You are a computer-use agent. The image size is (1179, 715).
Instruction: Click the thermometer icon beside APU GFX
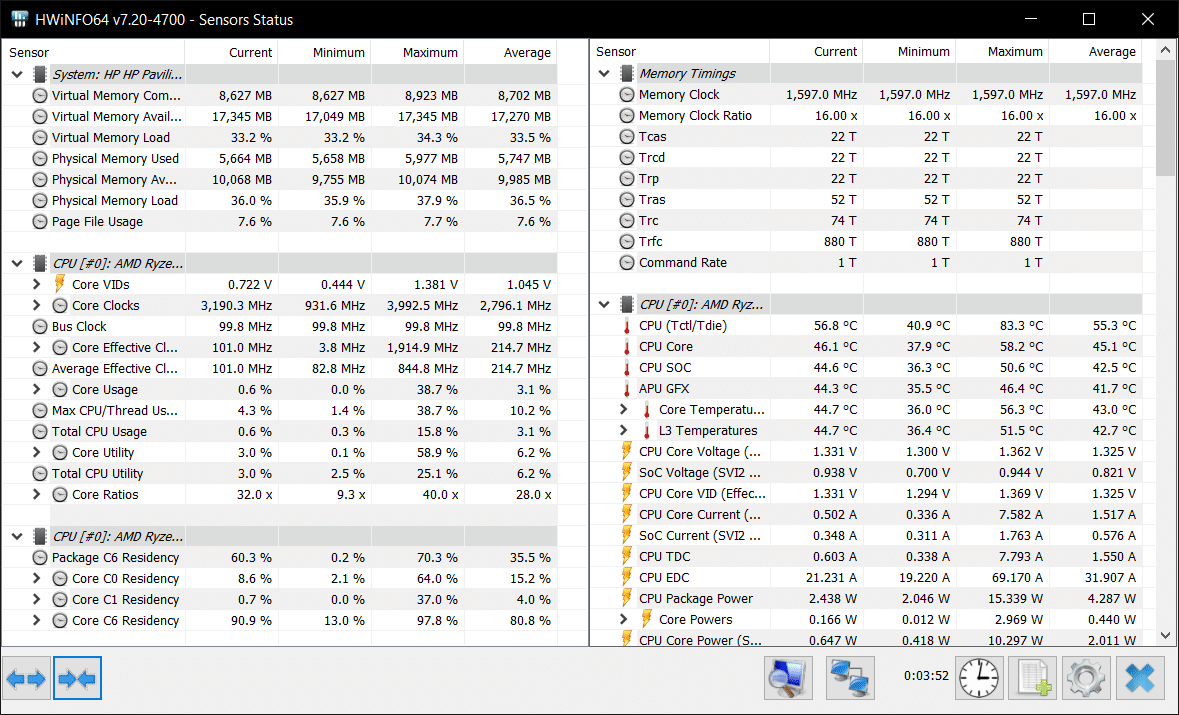[626, 389]
